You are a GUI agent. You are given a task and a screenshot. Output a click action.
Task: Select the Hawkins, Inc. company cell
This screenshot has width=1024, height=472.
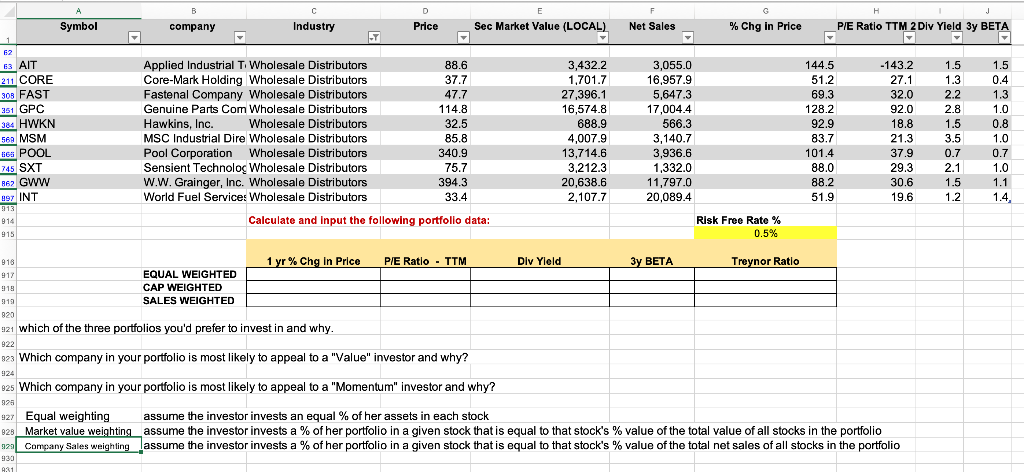point(194,123)
